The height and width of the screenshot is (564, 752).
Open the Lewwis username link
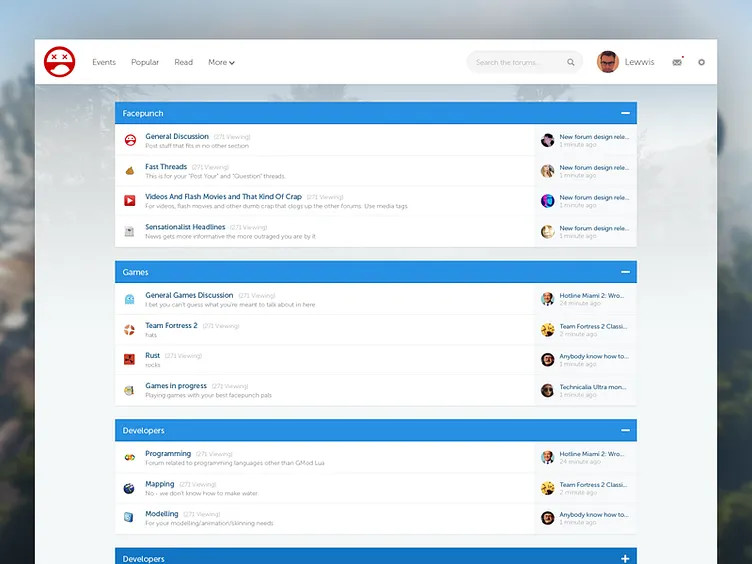coord(639,62)
